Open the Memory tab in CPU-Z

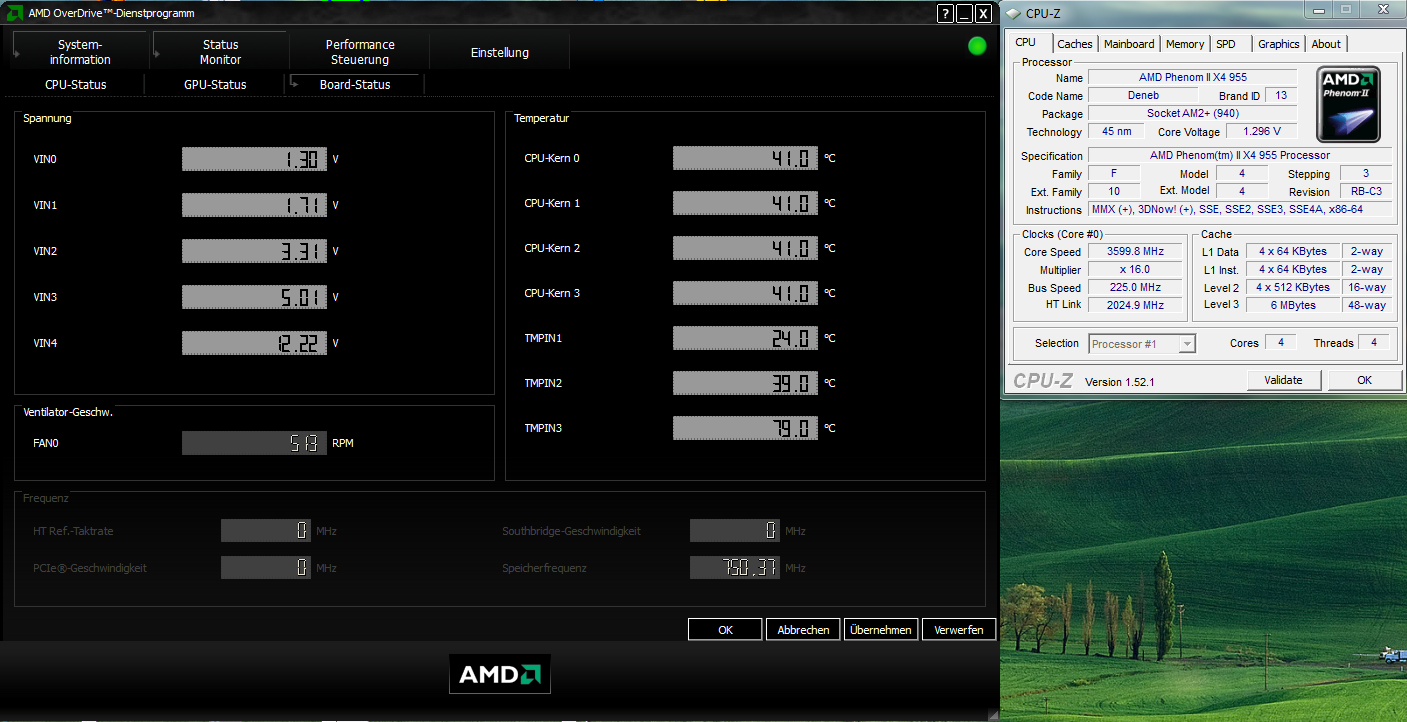click(1185, 44)
